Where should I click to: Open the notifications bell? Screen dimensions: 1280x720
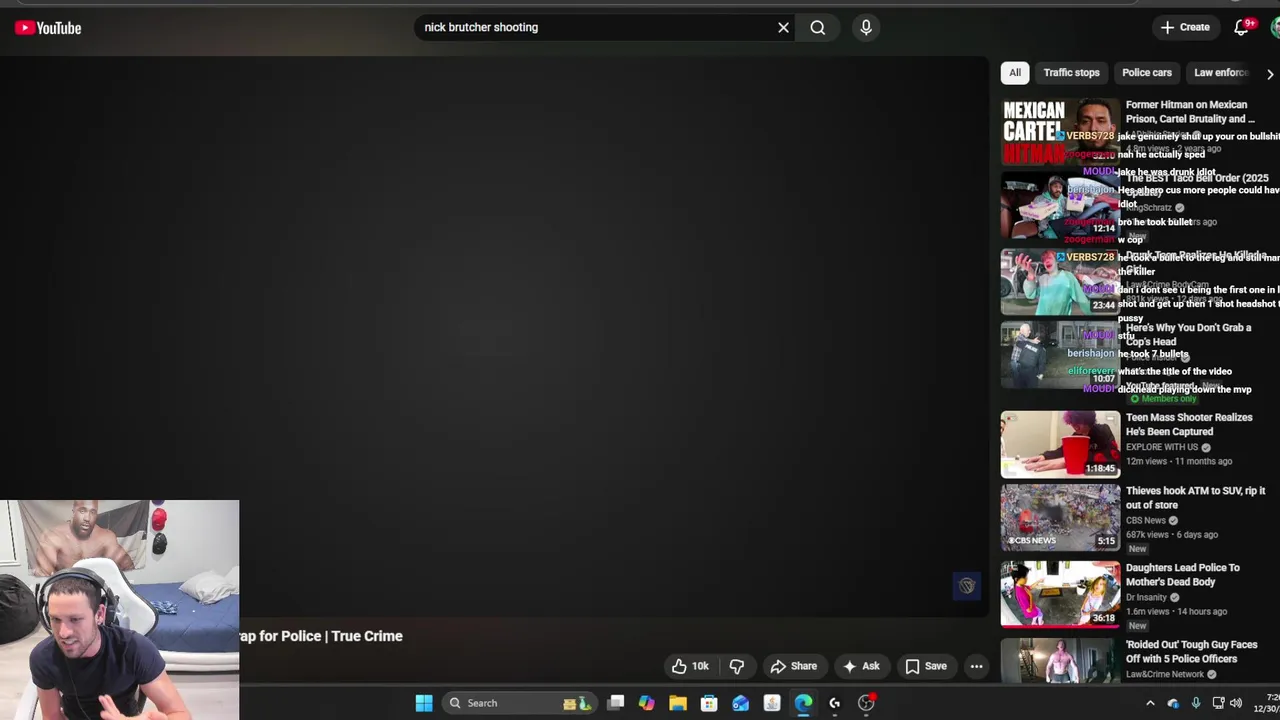[x=1241, y=28]
